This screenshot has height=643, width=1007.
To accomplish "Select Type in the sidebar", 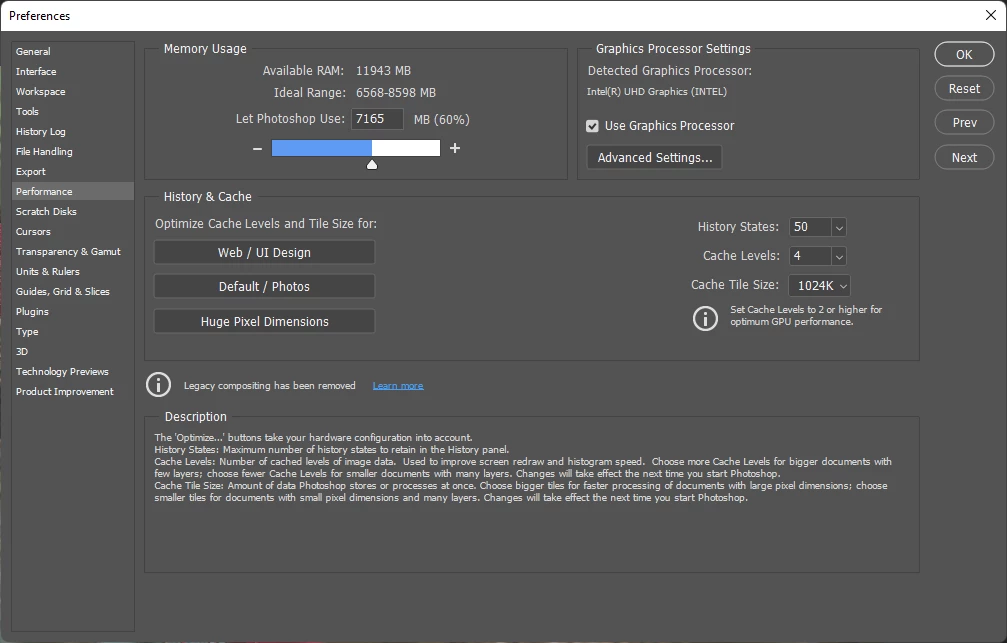I will (72, 331).
